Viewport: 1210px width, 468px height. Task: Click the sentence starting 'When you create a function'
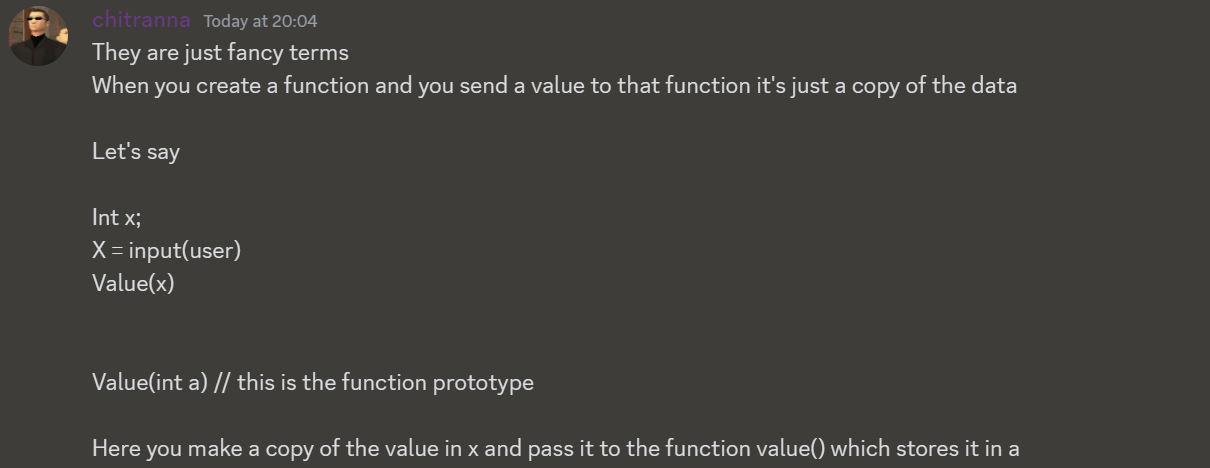click(x=554, y=85)
